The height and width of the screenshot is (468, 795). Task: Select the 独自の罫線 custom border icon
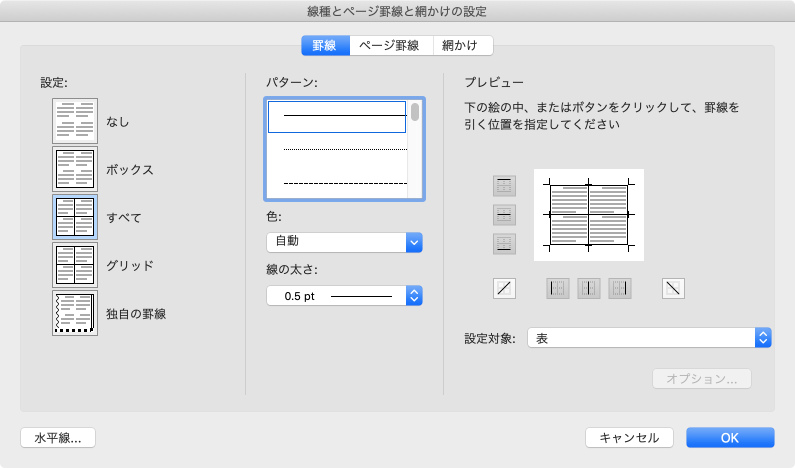75,313
